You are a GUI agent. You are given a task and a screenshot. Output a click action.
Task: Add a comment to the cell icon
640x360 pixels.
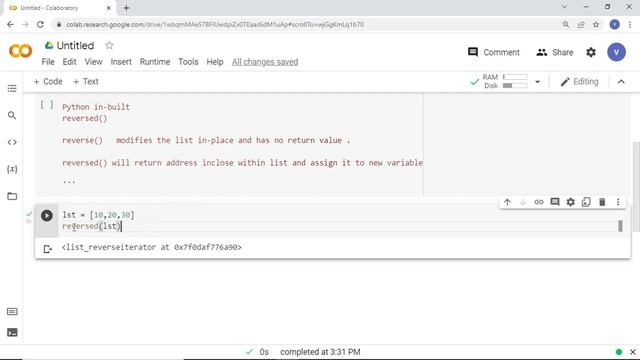pyautogui.click(x=555, y=202)
